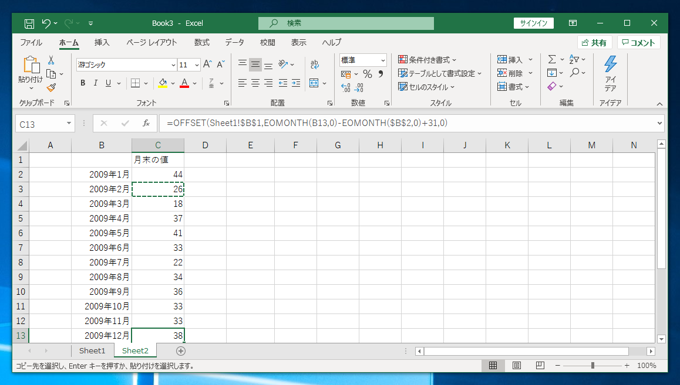Open the Name Box dropdown arrow
Screen dimensions: 680x385
[x=69, y=124]
